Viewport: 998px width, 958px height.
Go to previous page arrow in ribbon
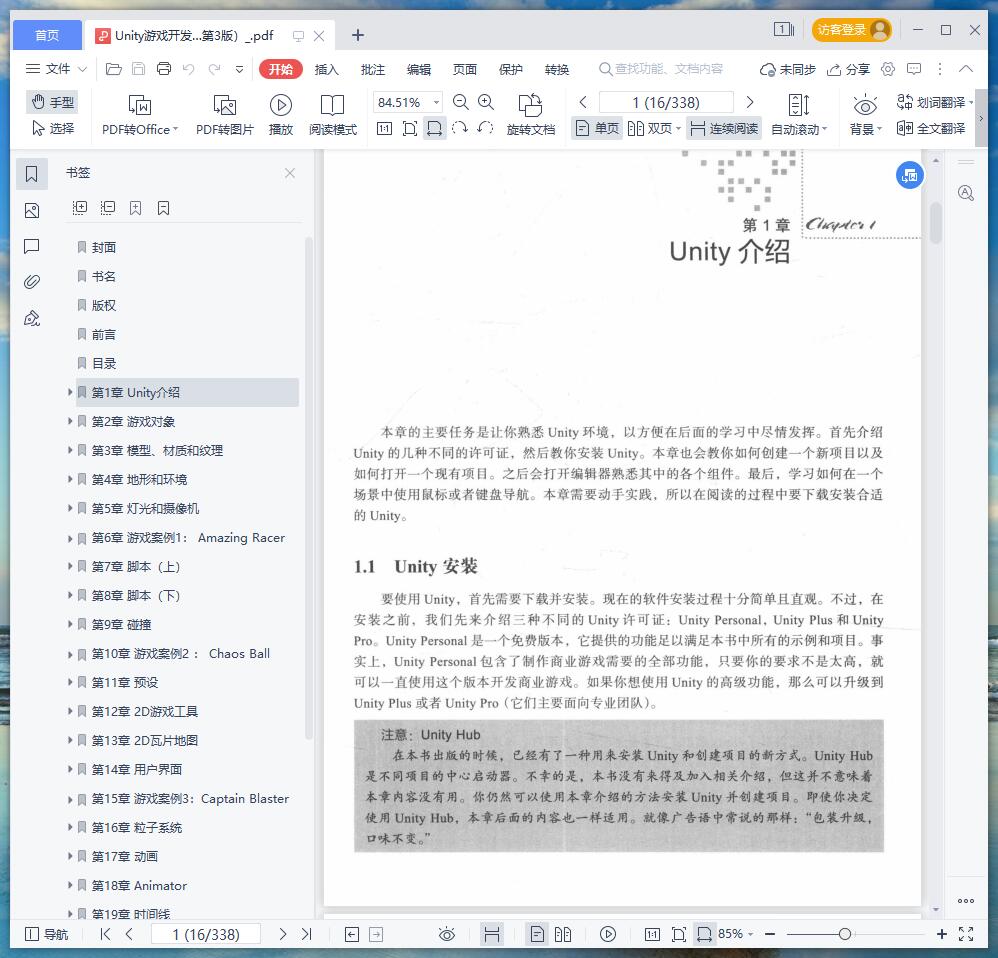pos(583,102)
